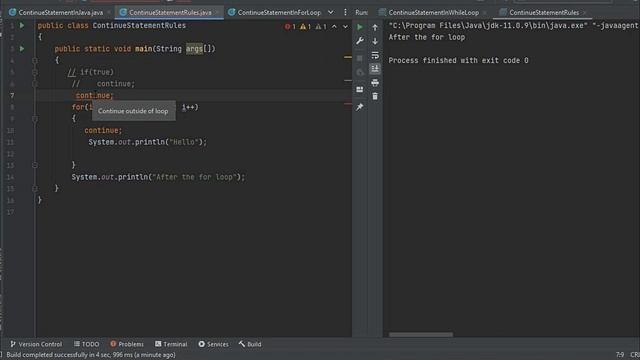Rerun the program with green play button
Viewport: 640px width, 360px height.
(x=360, y=27)
